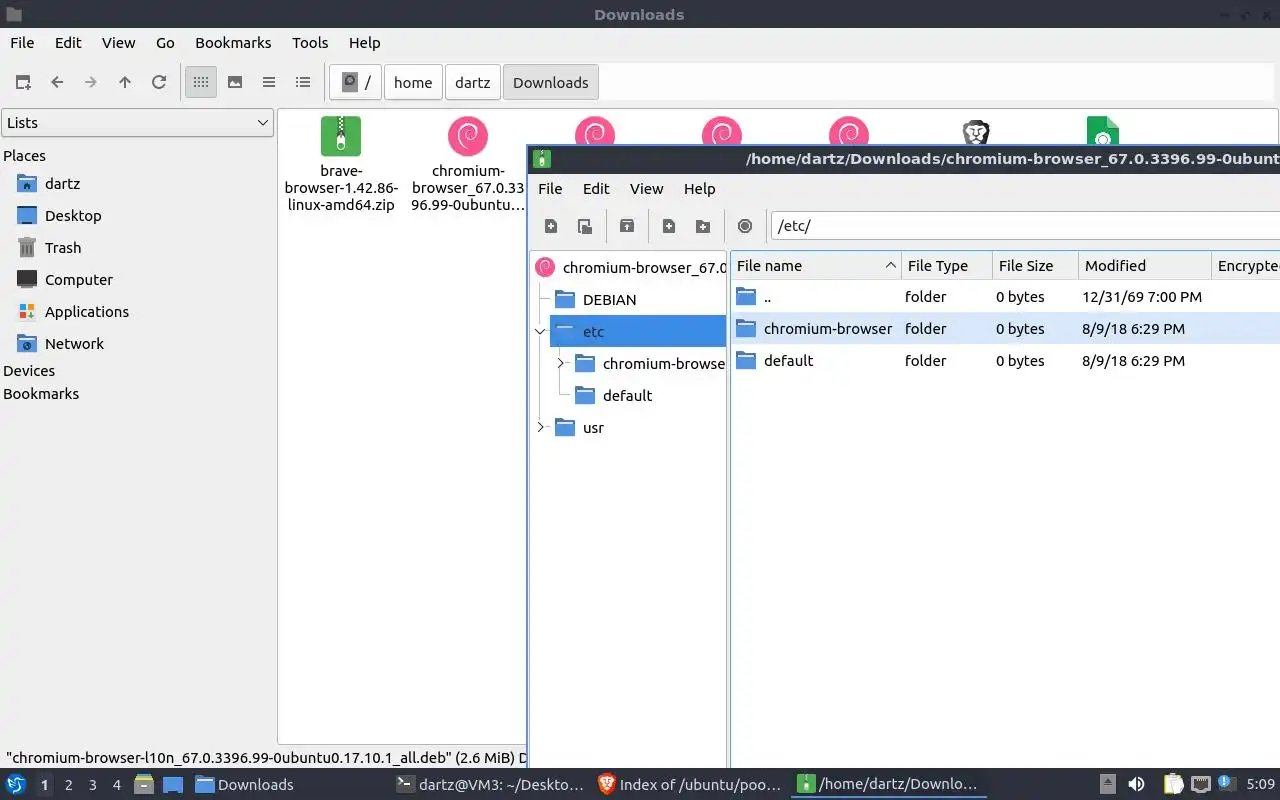Open Applications in Places
This screenshot has height=800, width=1280.
pyautogui.click(x=87, y=312)
